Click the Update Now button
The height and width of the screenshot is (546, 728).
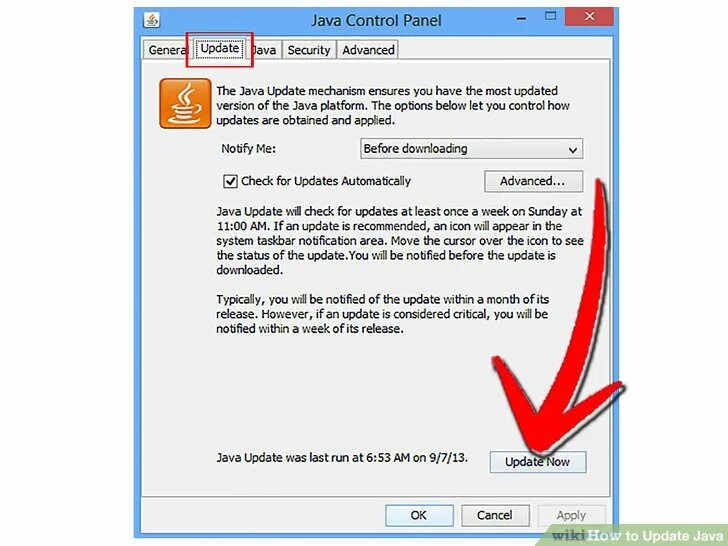pos(538,462)
